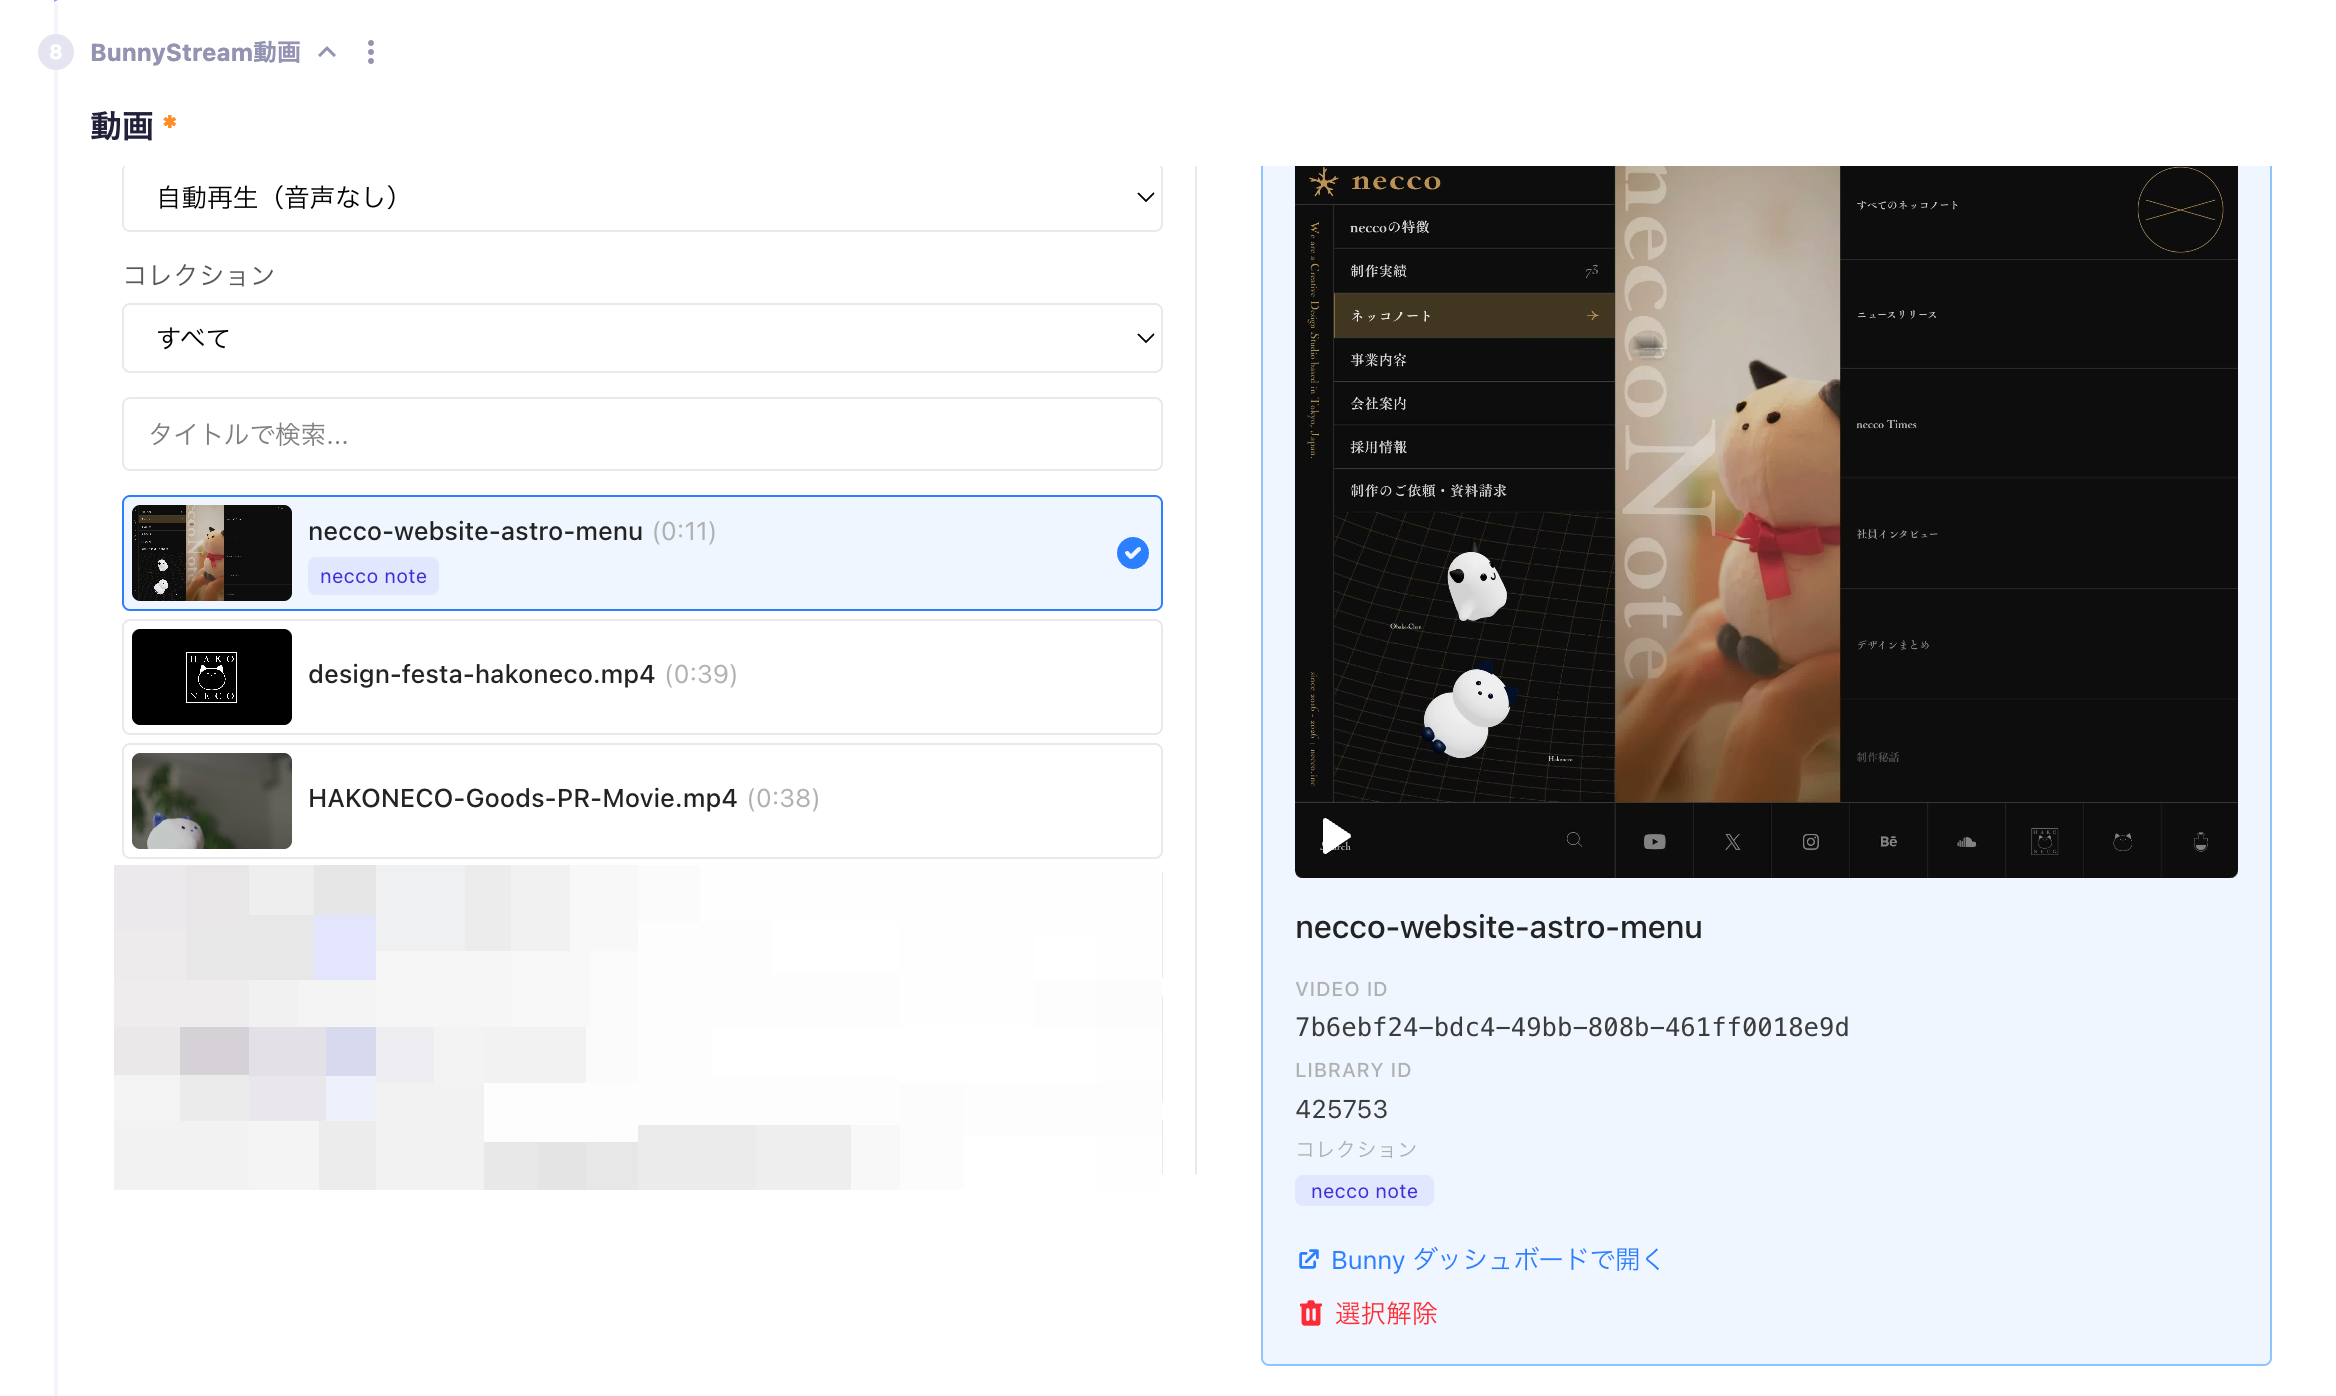Click the last icon in preview footer
This screenshot has width=2336, height=1396.
(2200, 842)
